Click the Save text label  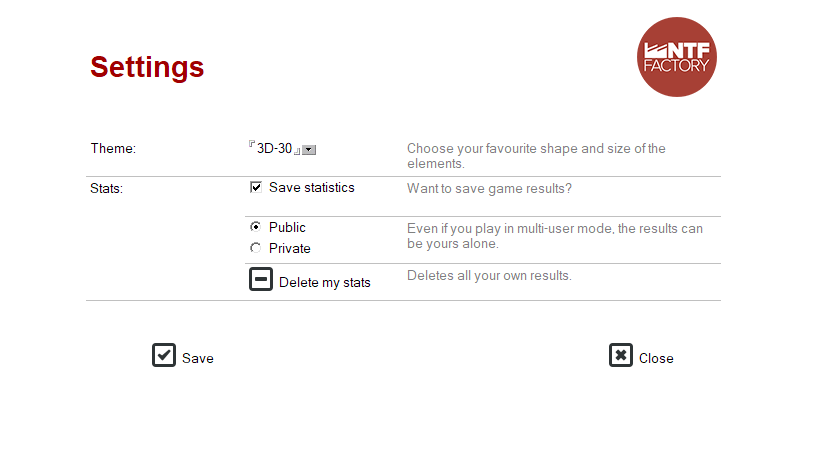(198, 358)
